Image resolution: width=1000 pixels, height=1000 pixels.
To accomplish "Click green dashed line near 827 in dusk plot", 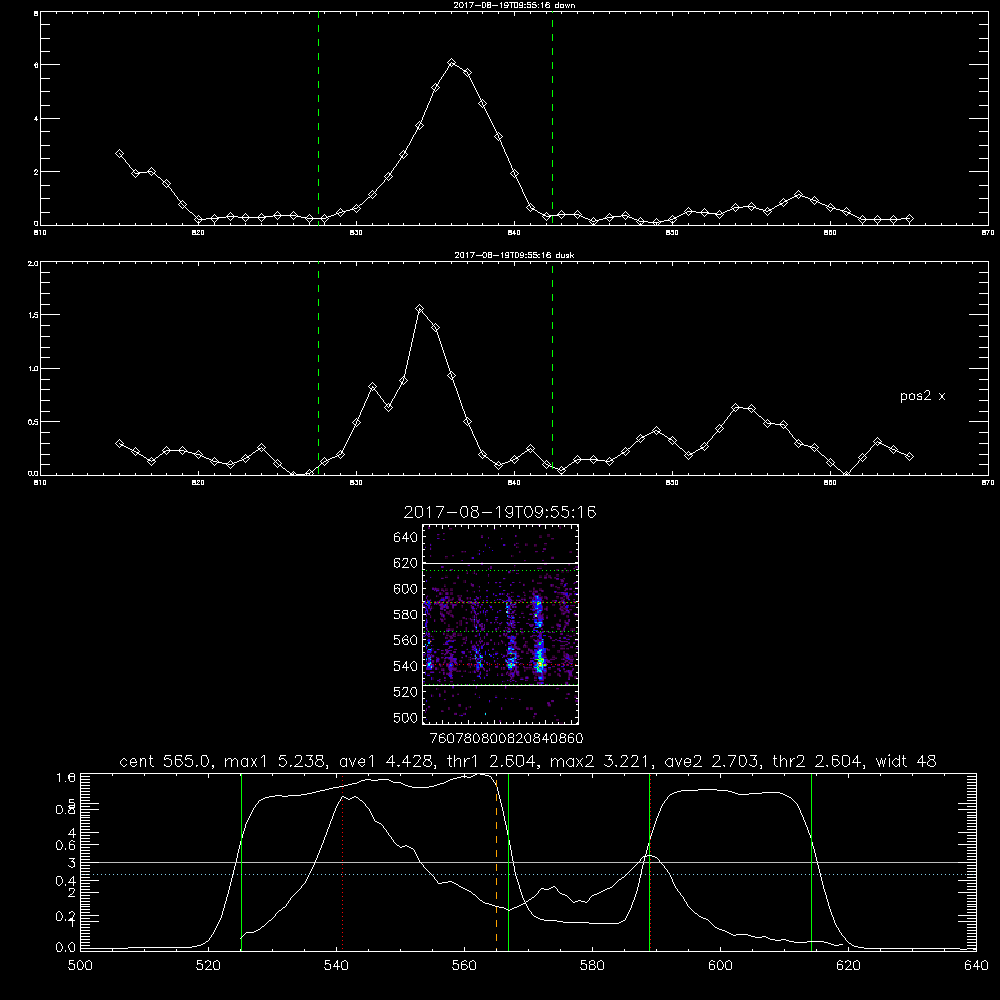I will click(318, 369).
